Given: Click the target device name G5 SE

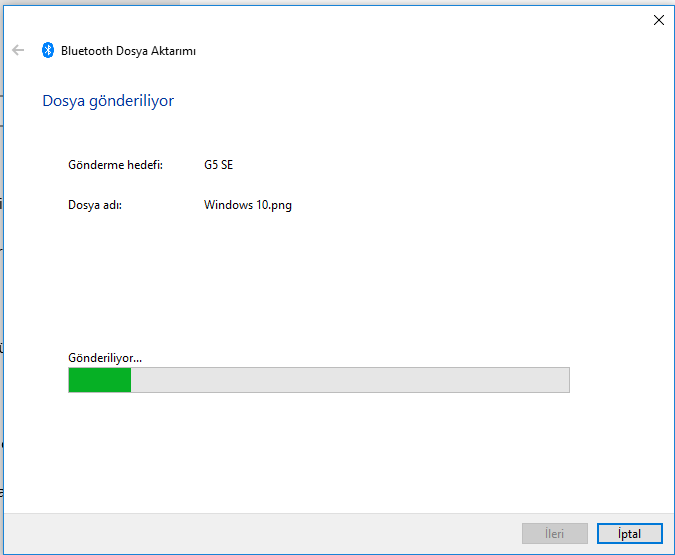Looking at the screenshot, I should click(x=218, y=165).
